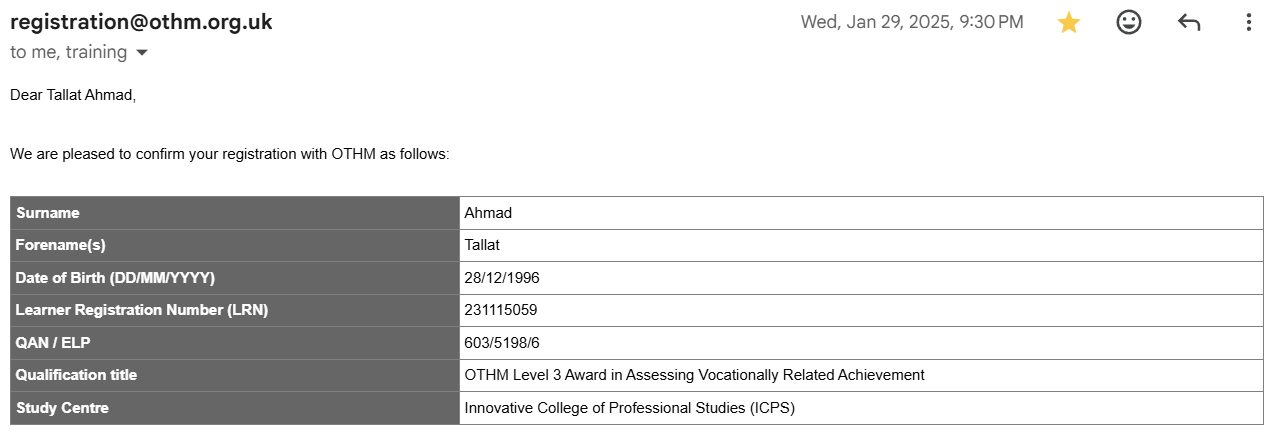Reply using the arrow icon
Image resolution: width=1273 pixels, height=444 pixels.
pos(1189,22)
